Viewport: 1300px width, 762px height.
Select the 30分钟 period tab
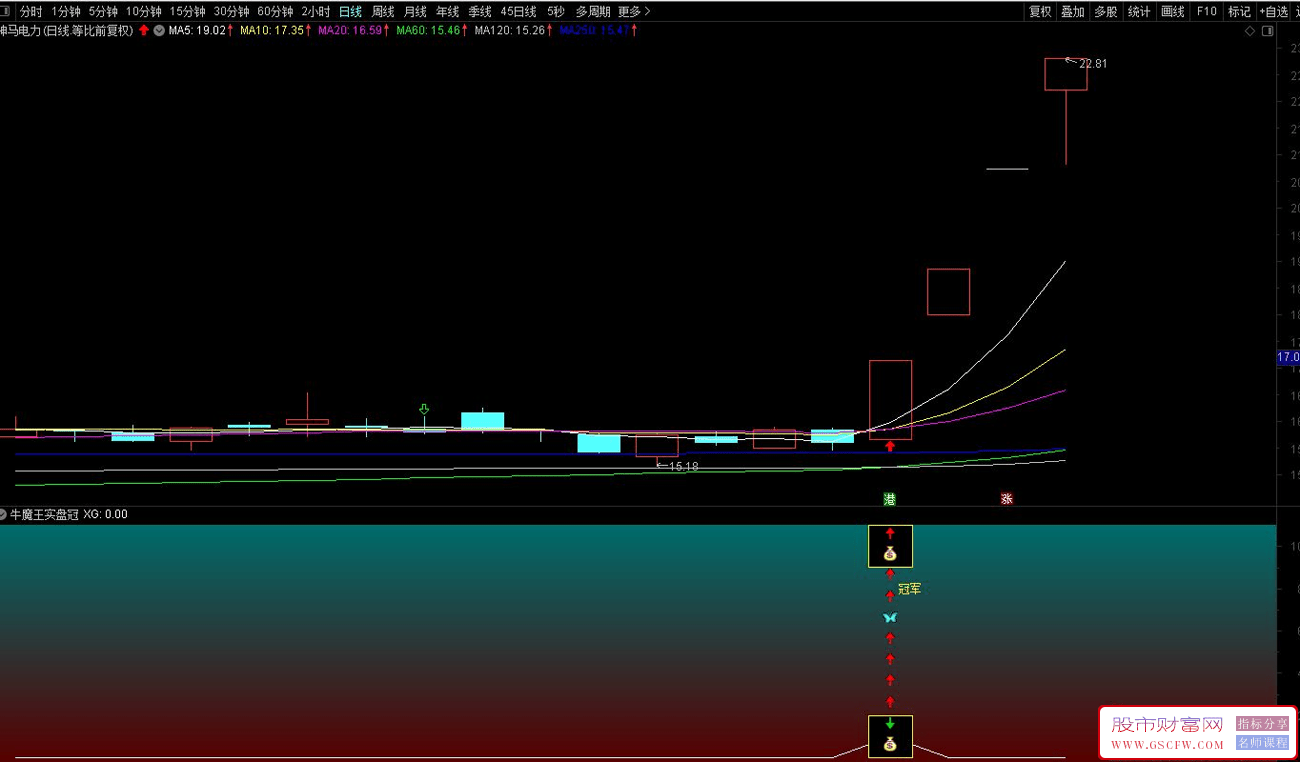coord(232,12)
